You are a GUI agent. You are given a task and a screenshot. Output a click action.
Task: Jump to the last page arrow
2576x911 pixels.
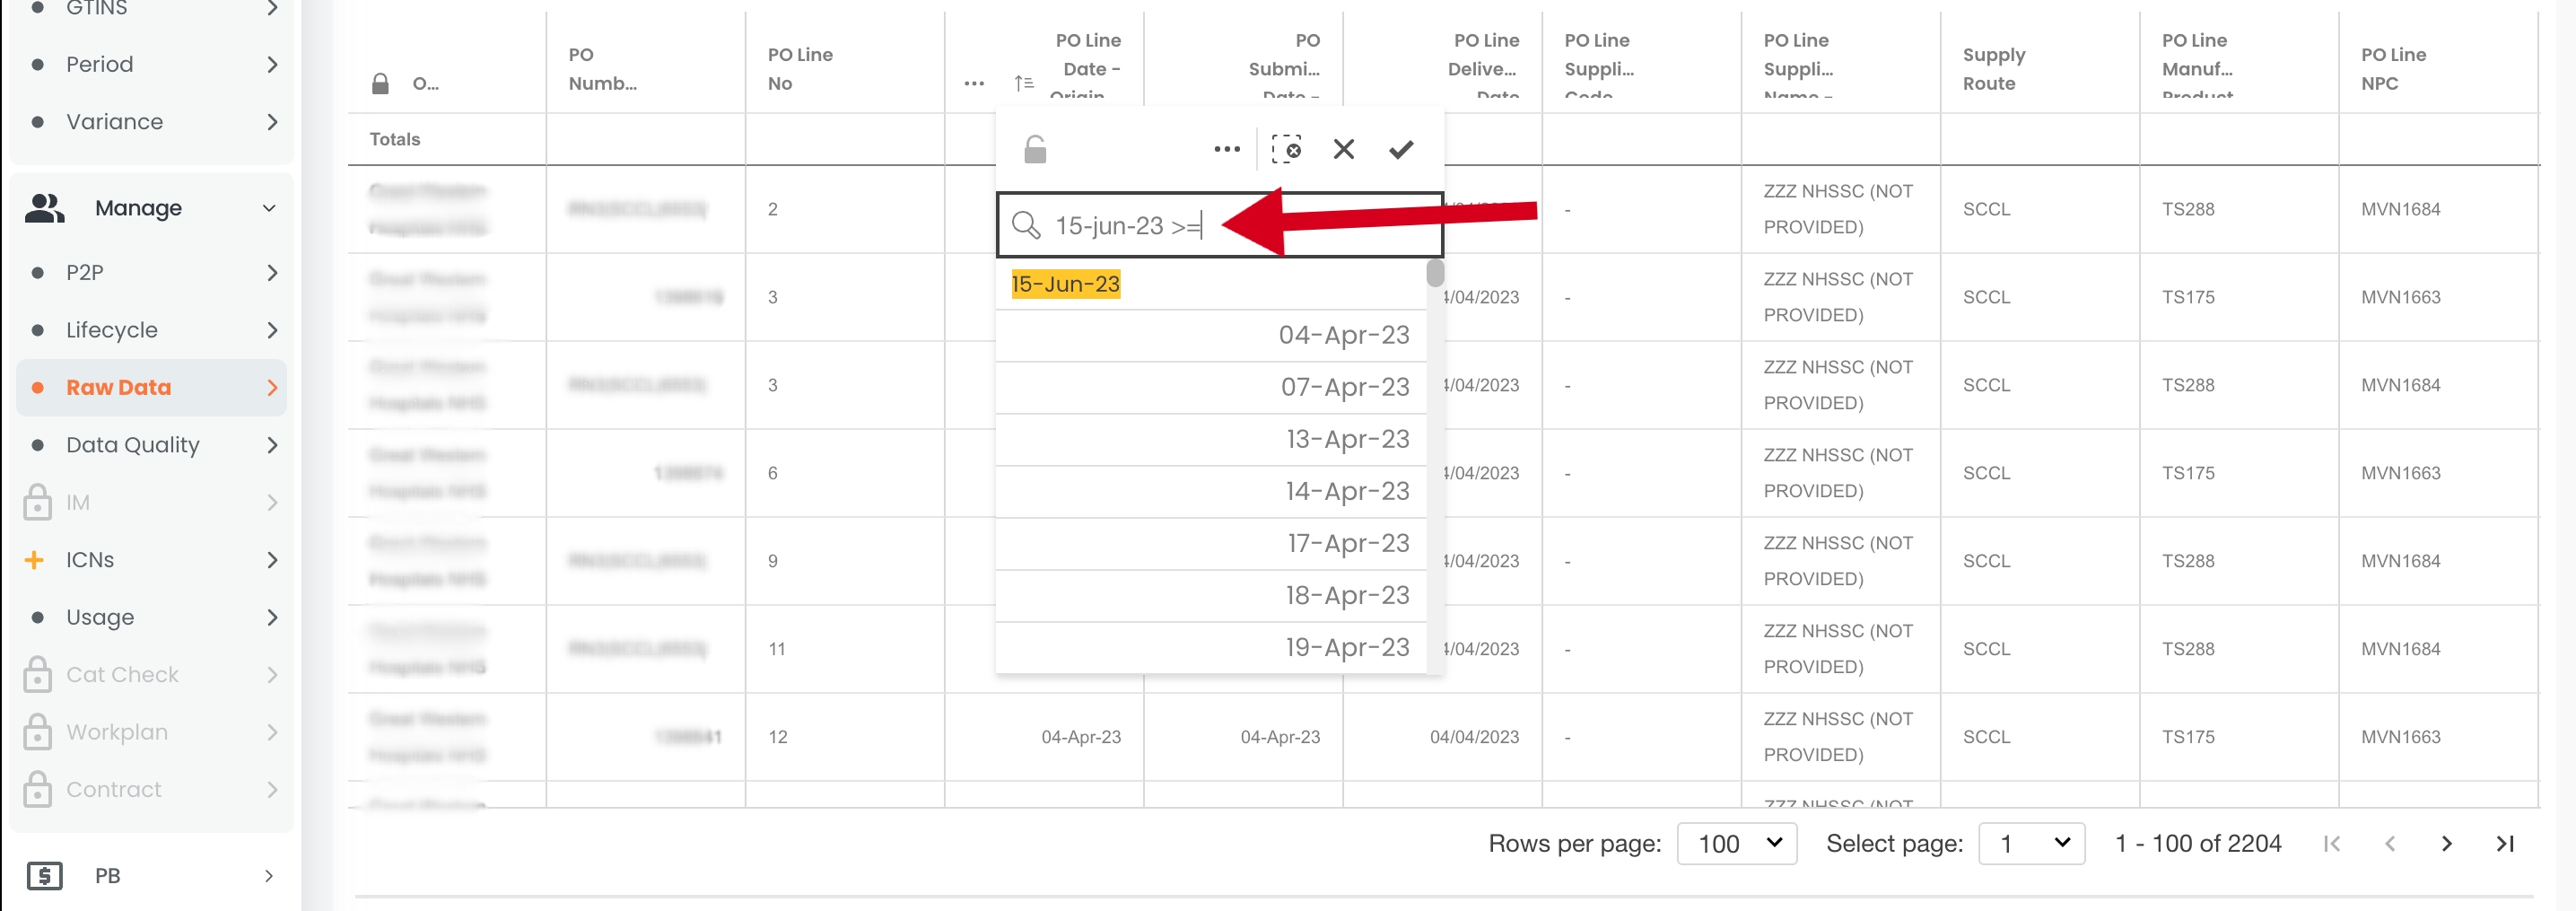(2505, 843)
